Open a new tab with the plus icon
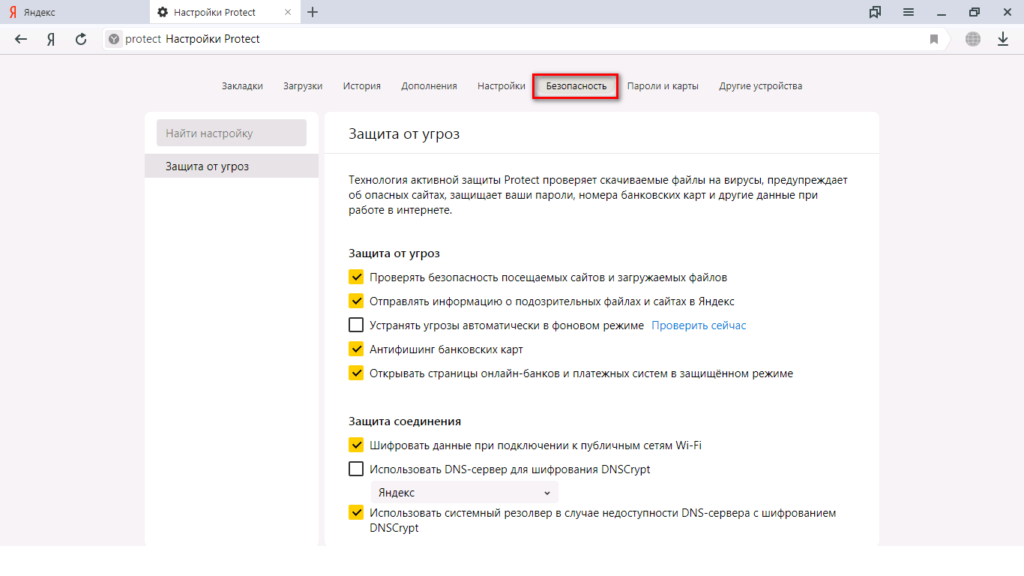Image resolution: width=1024 pixels, height=576 pixels. tap(313, 12)
